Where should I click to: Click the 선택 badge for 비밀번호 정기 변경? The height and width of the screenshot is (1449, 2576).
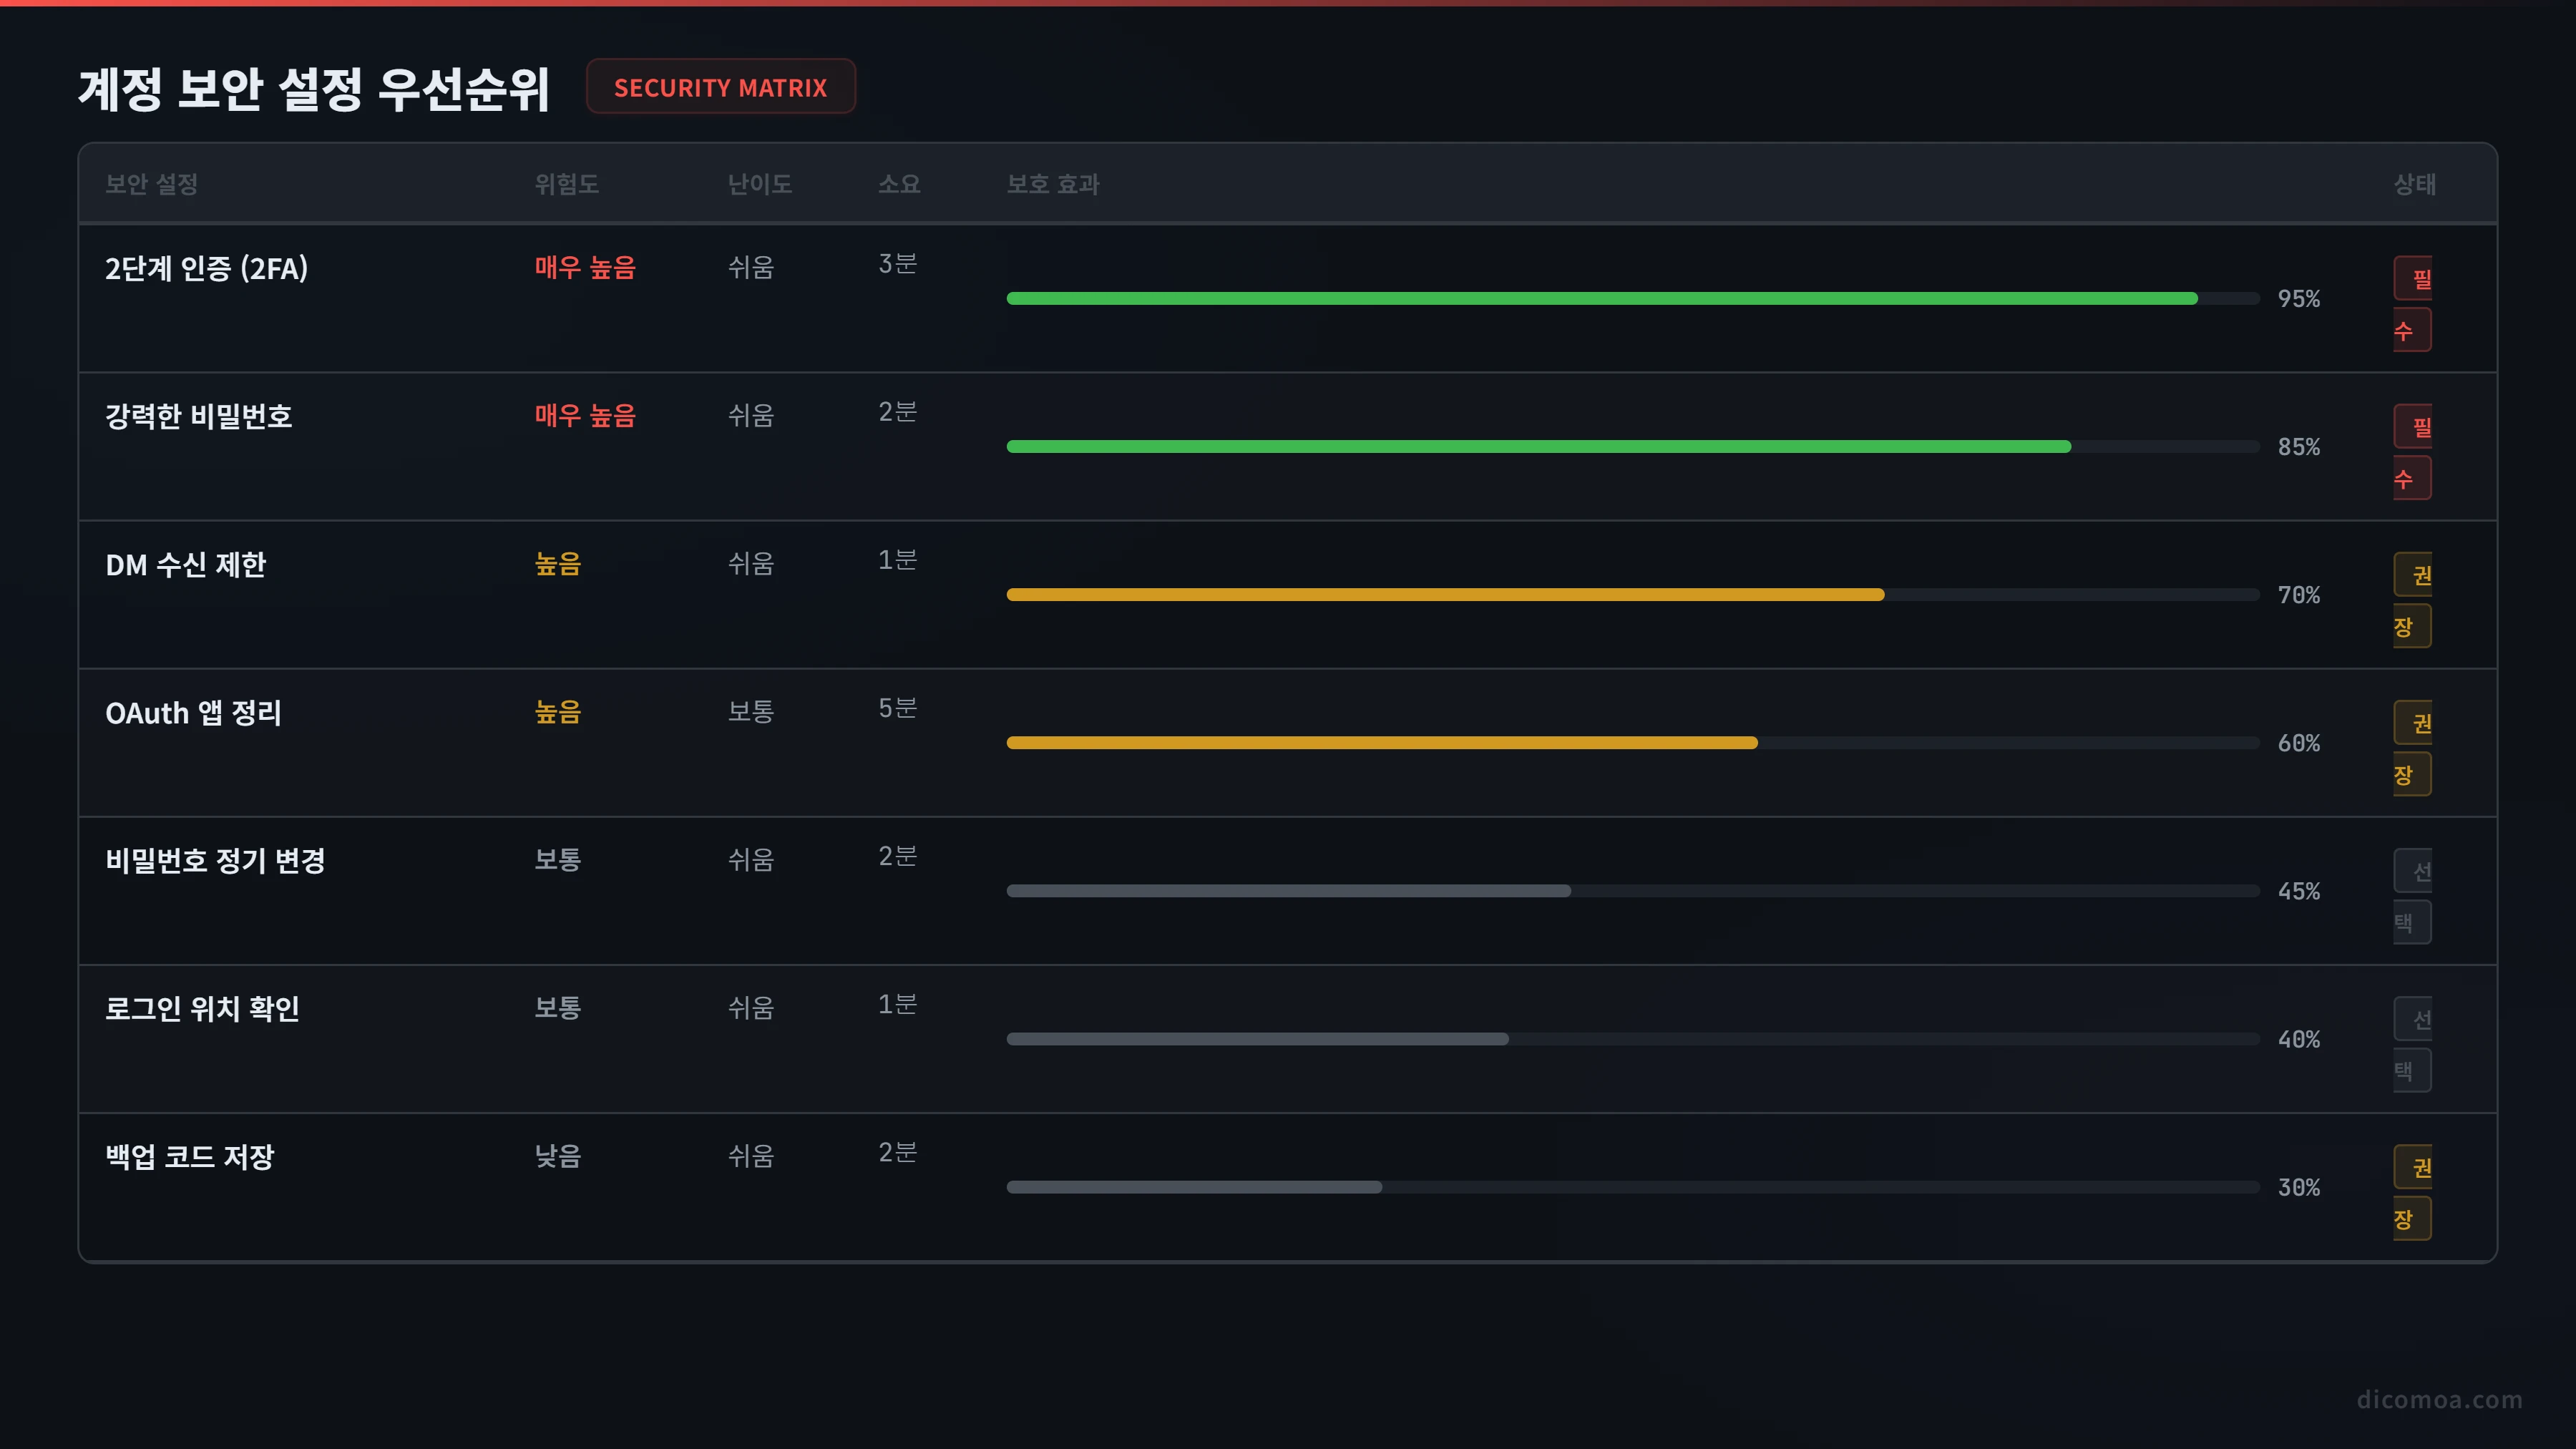[x=2412, y=896]
